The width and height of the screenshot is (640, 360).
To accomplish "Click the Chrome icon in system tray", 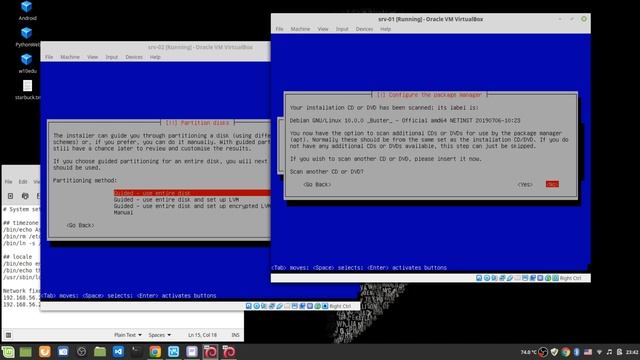I will (x=565, y=352).
